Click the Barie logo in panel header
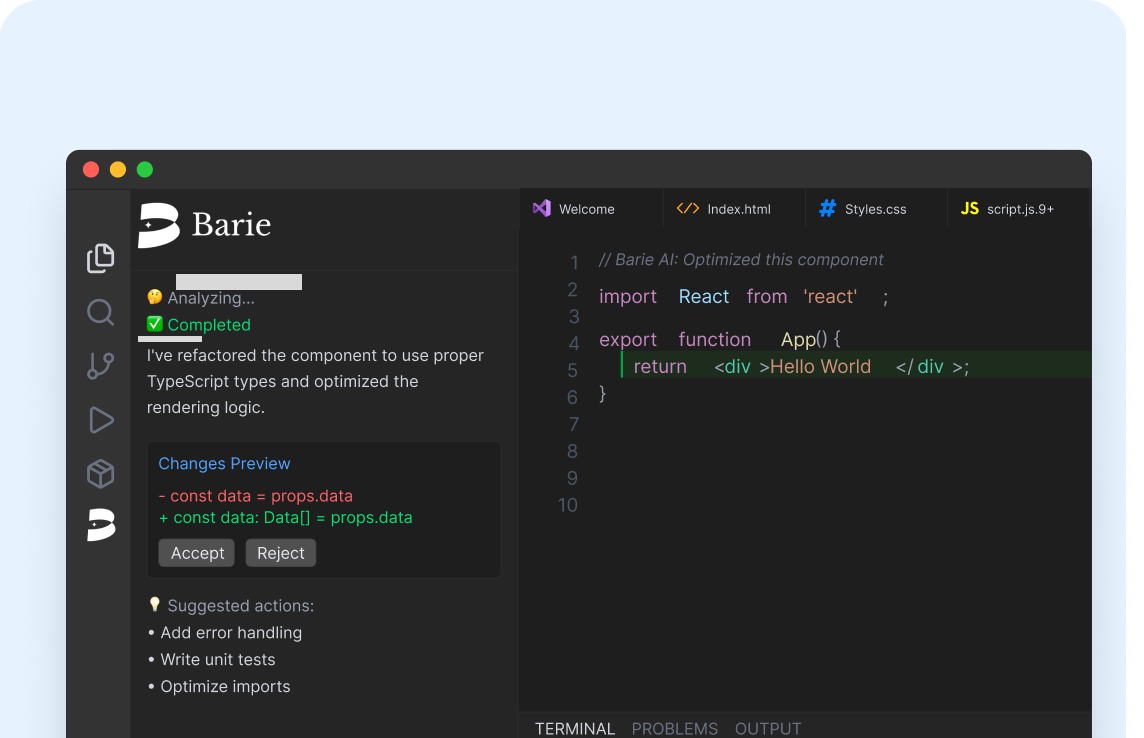This screenshot has width=1144, height=738. [206, 225]
